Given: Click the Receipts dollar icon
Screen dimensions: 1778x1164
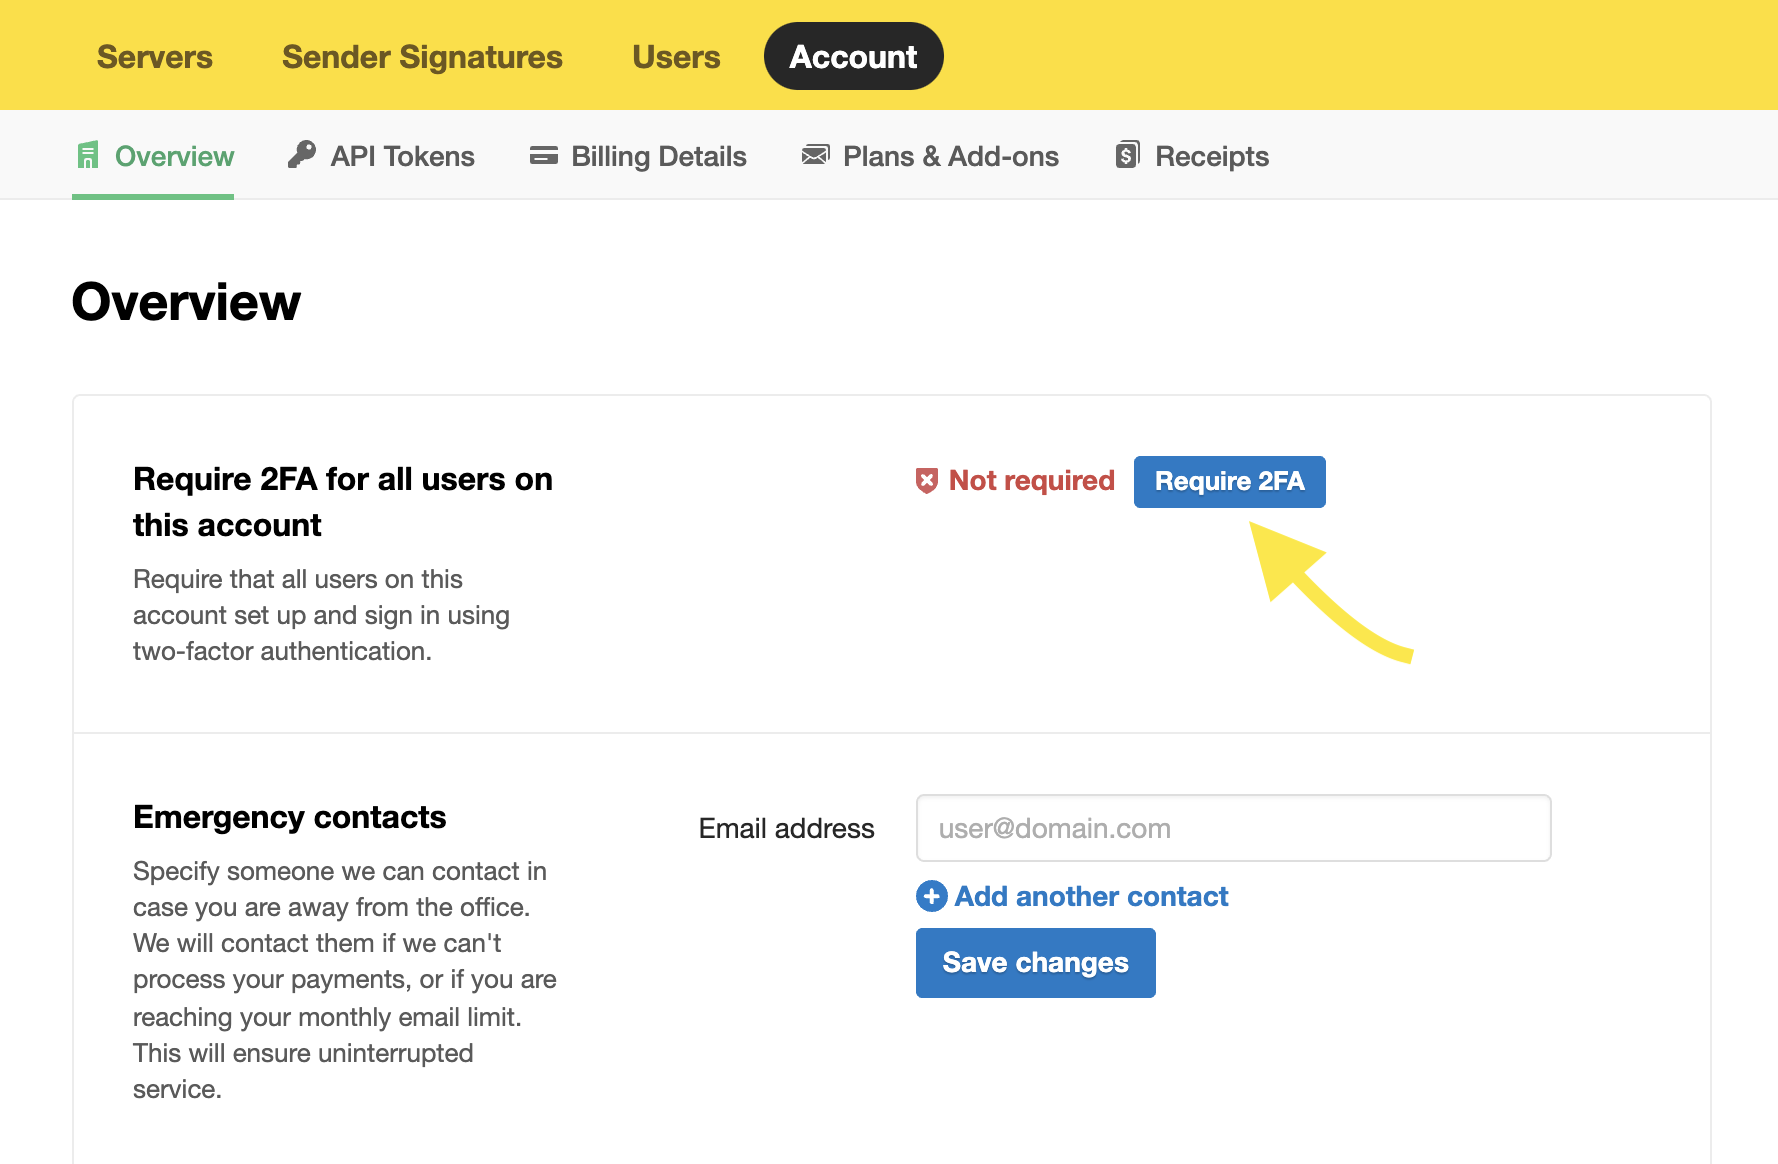Looking at the screenshot, I should coord(1128,155).
